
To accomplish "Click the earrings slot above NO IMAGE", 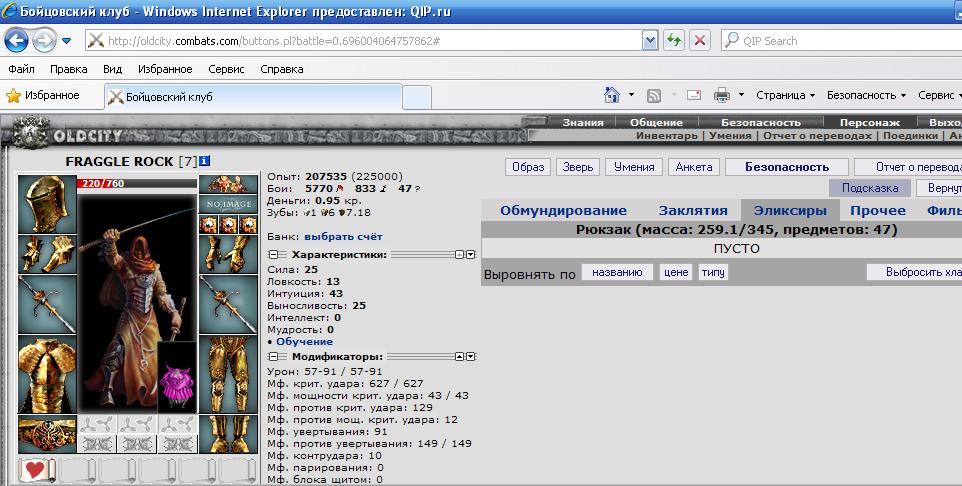I will [228, 184].
